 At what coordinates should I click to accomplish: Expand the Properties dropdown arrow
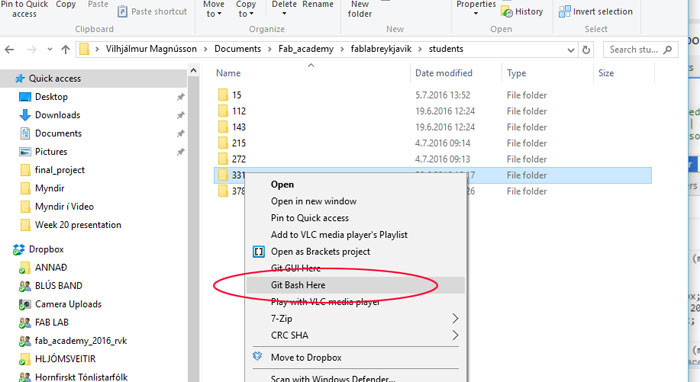(x=476, y=13)
